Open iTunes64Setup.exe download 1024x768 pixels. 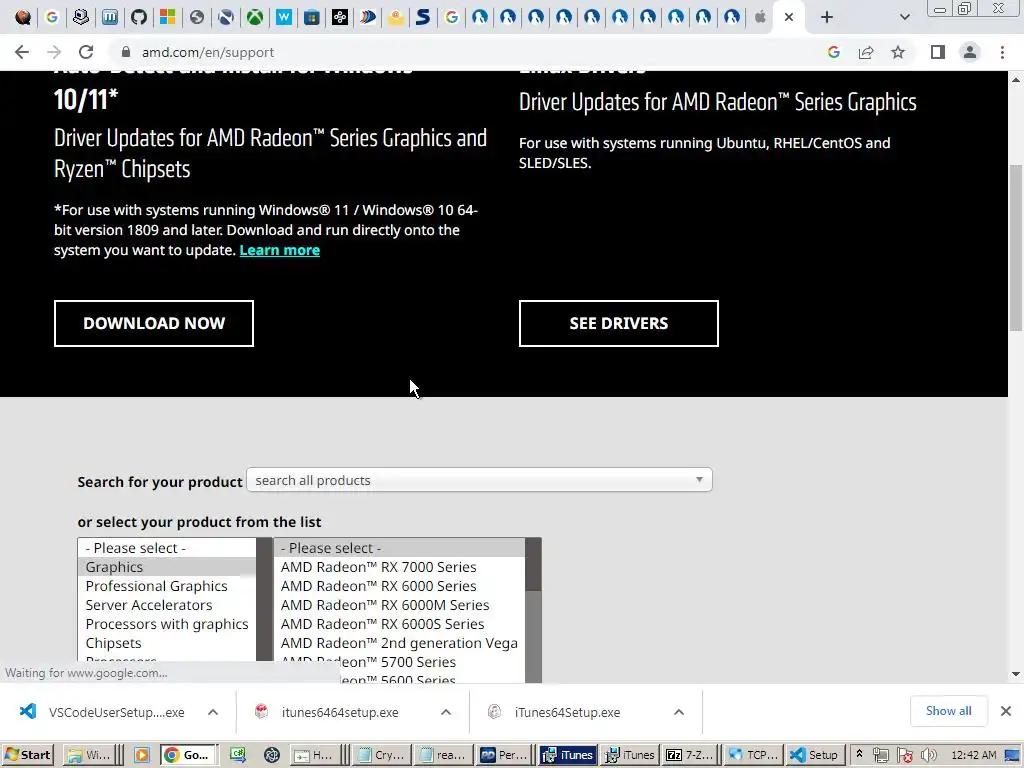point(556,712)
